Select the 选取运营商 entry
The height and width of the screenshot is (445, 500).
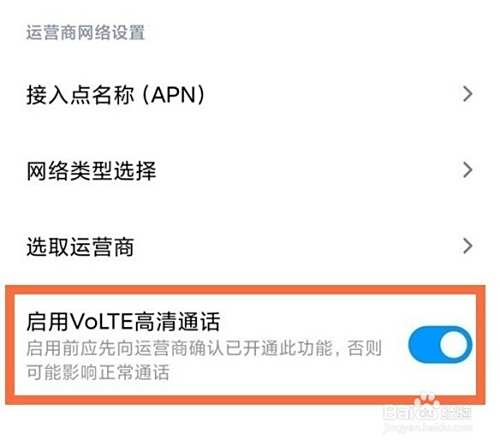tap(250, 247)
